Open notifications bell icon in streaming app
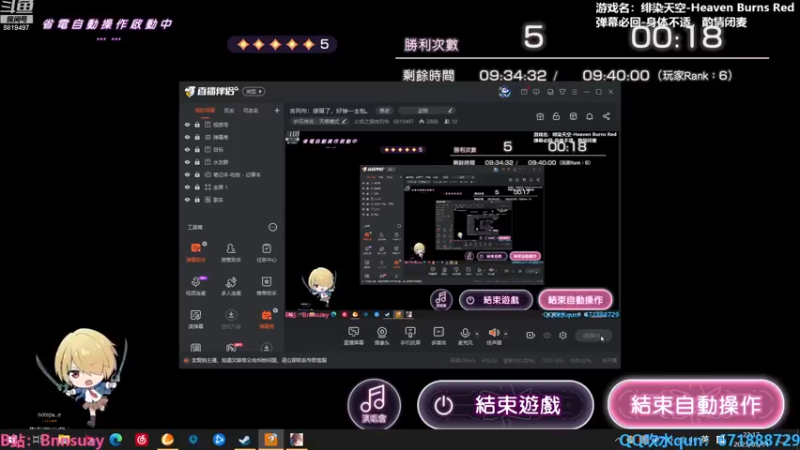Viewport: 800px width, 450px height. [x=589, y=116]
